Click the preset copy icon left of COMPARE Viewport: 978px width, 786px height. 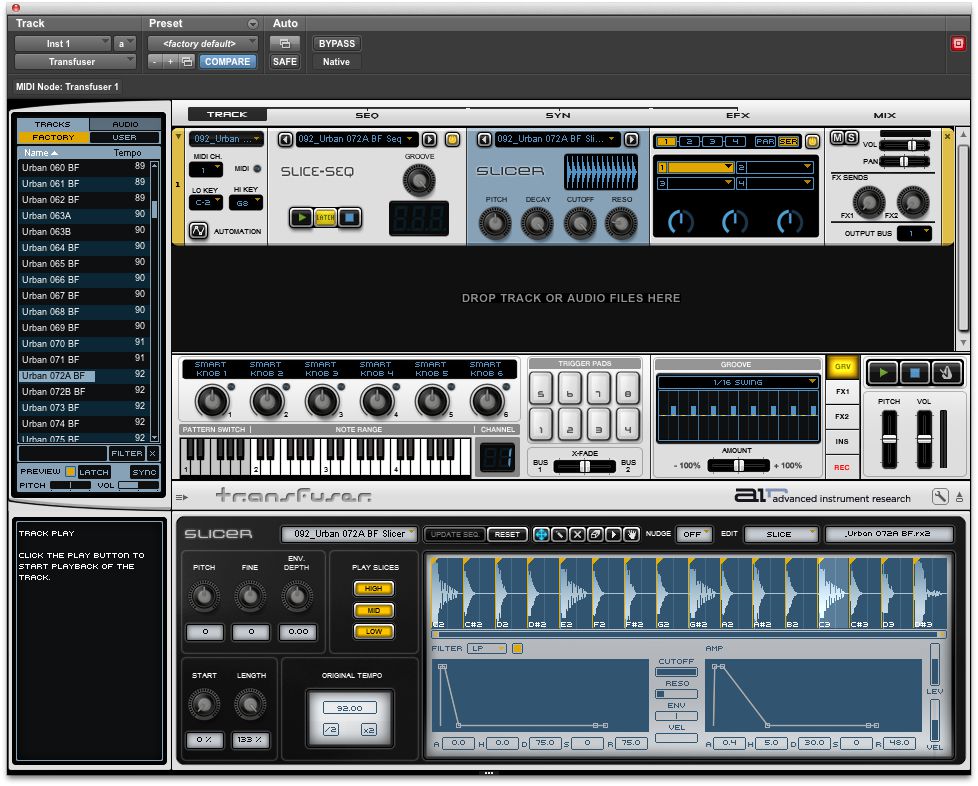click(x=186, y=62)
